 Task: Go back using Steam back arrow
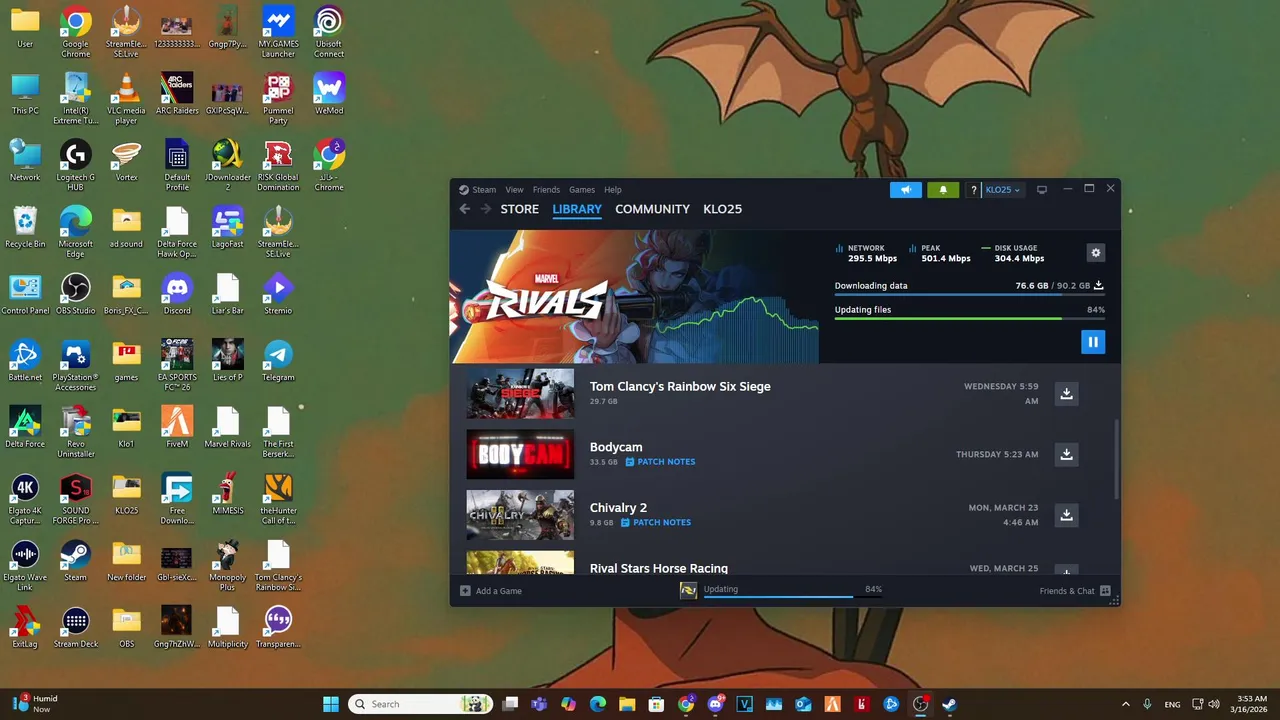(464, 209)
